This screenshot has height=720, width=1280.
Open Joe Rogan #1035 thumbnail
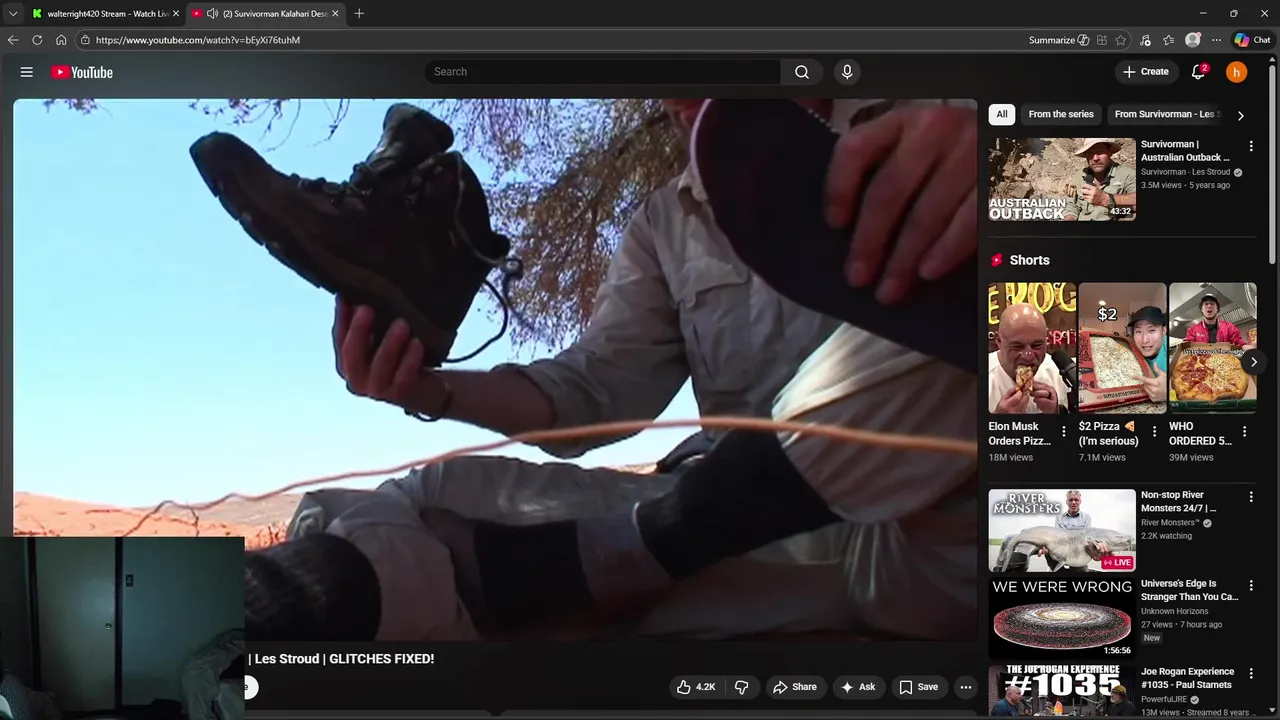click(x=1062, y=692)
